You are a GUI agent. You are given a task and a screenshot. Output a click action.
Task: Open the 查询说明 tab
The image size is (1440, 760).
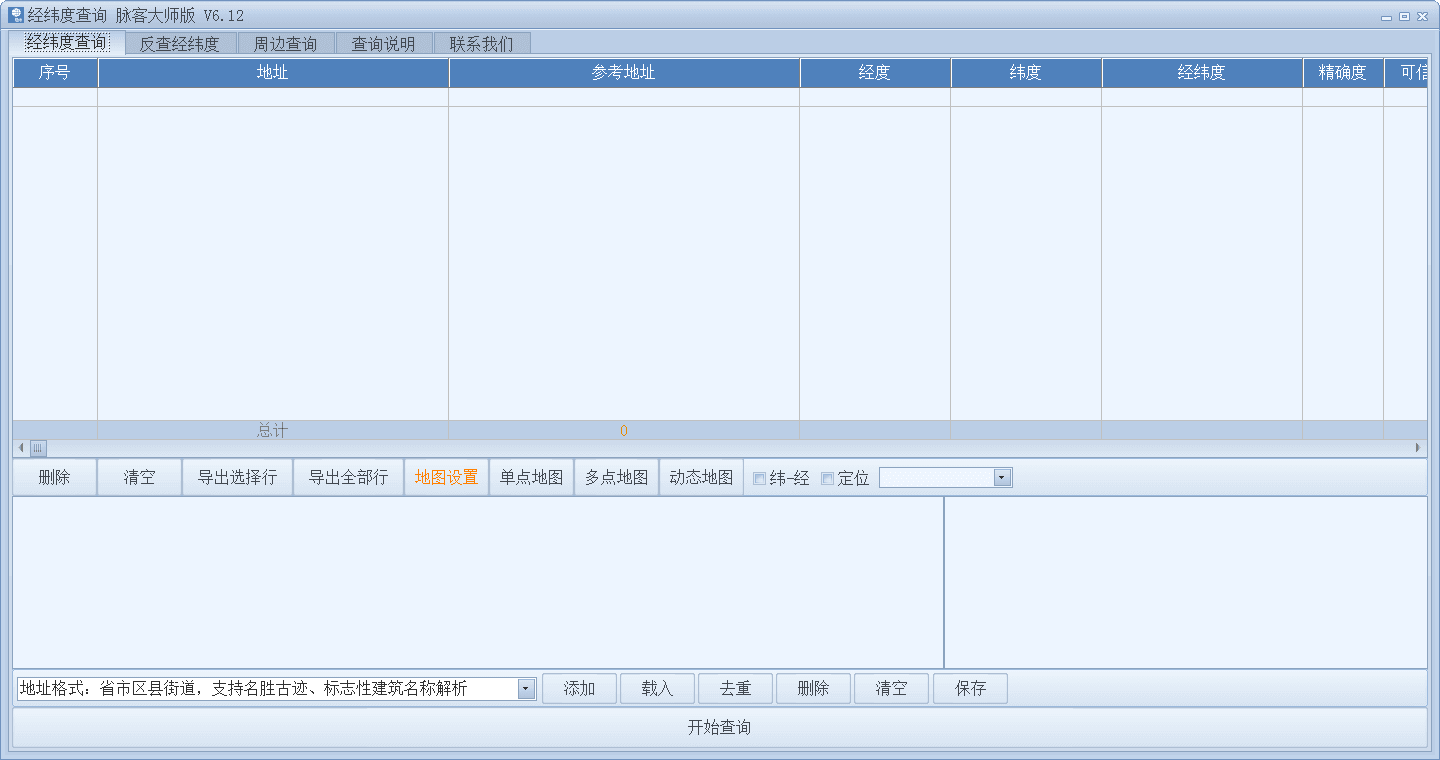pos(383,44)
